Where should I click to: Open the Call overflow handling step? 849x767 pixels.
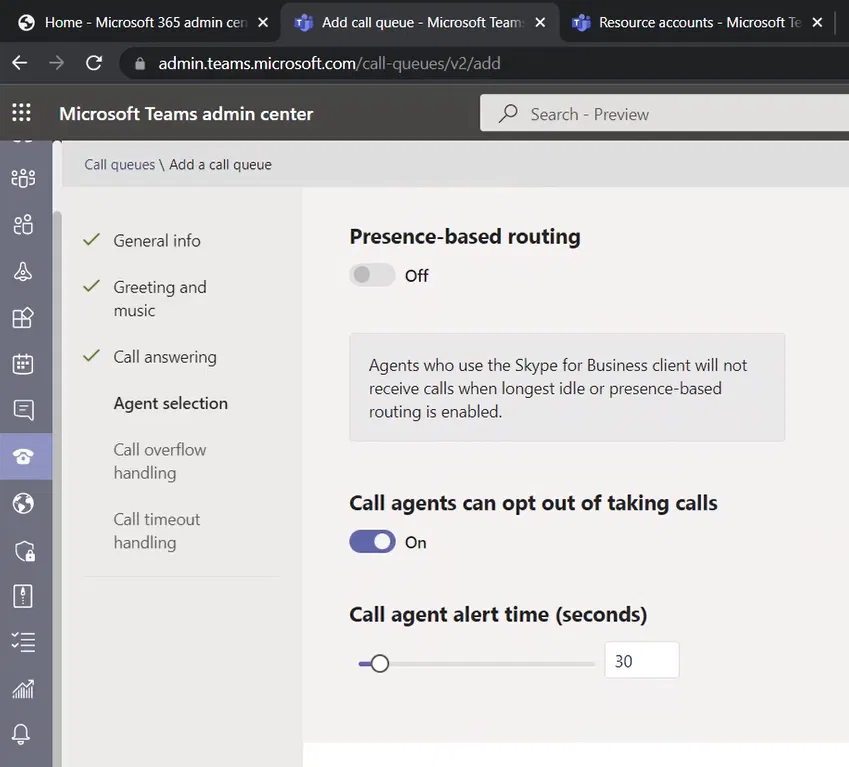159,461
